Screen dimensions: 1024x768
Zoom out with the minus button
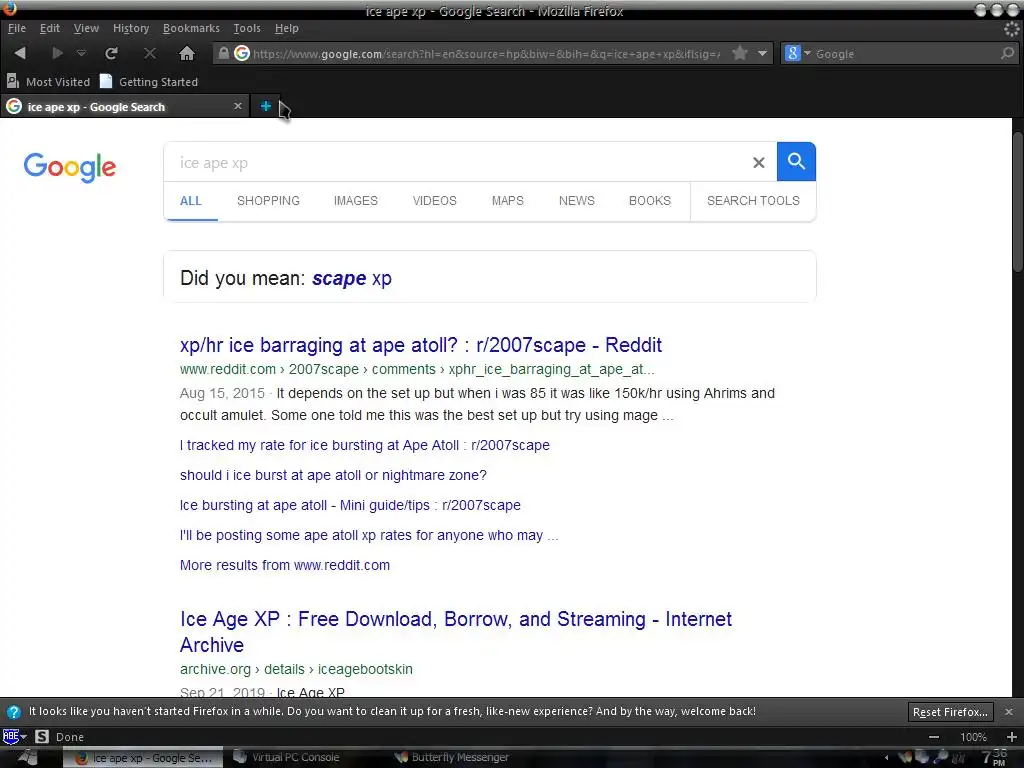(934, 737)
